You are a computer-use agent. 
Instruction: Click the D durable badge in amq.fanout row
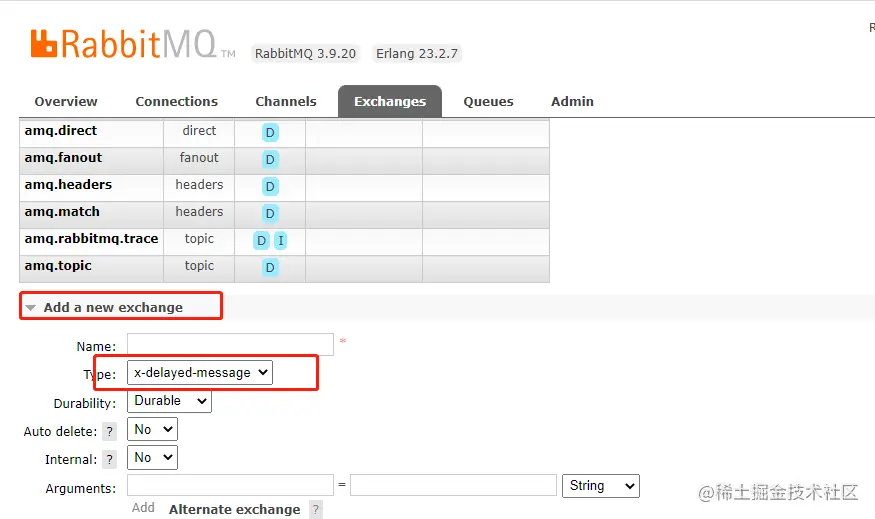pos(270,160)
